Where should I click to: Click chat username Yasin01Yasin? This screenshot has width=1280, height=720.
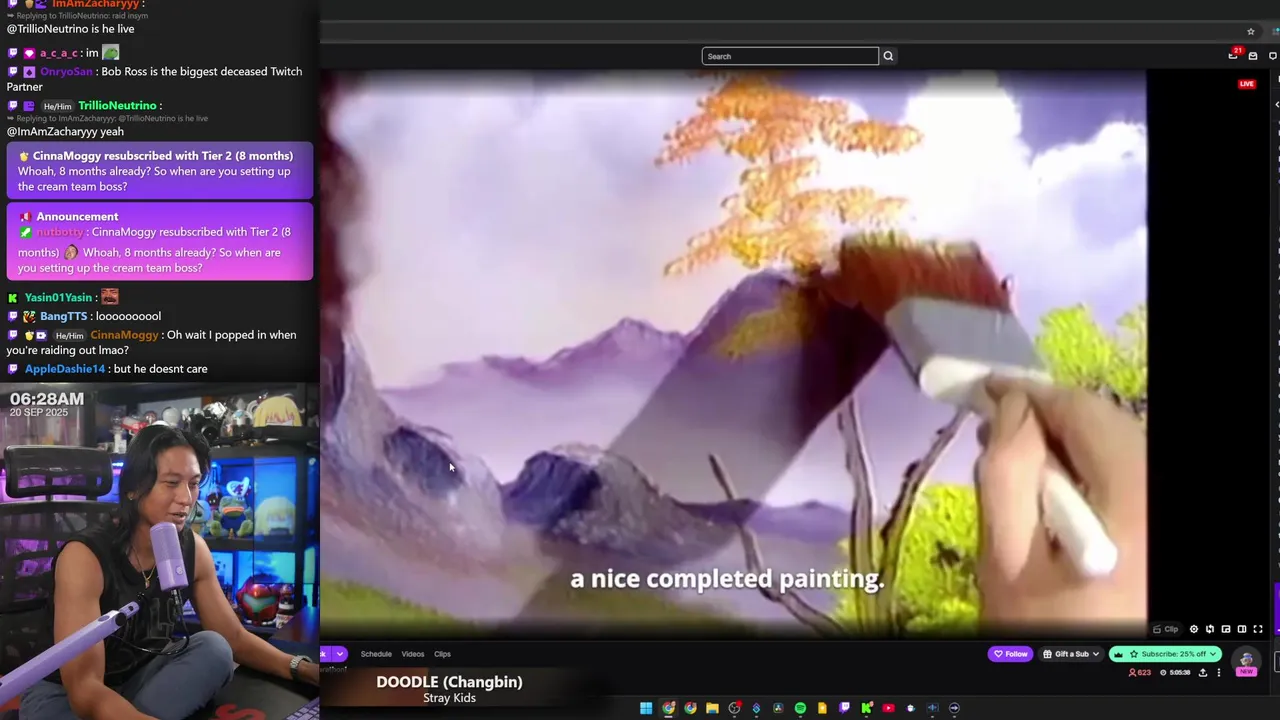[x=58, y=297]
